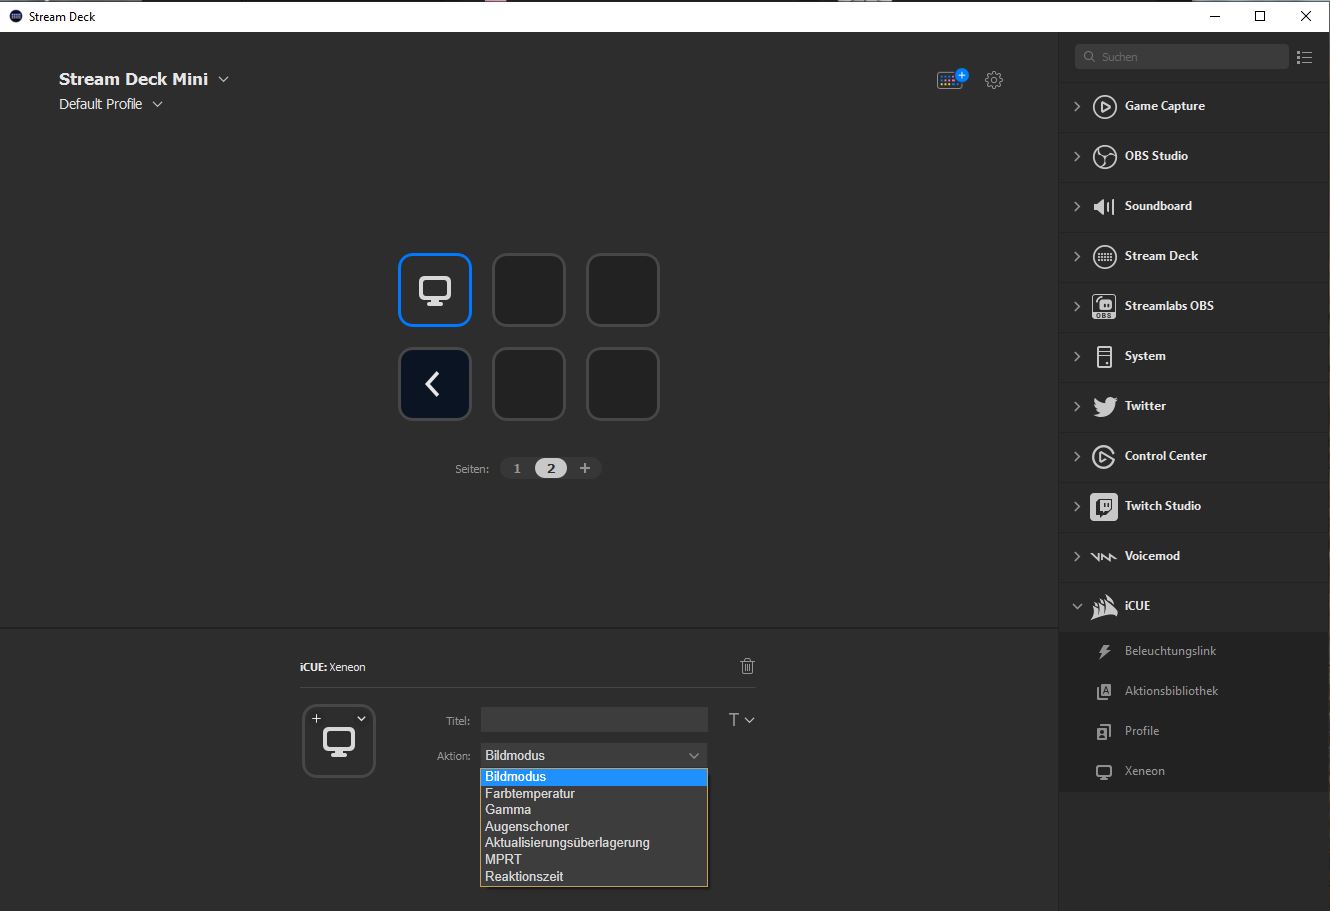1330x911 pixels.
Task: Expand the System category chevron
Action: click(1077, 356)
